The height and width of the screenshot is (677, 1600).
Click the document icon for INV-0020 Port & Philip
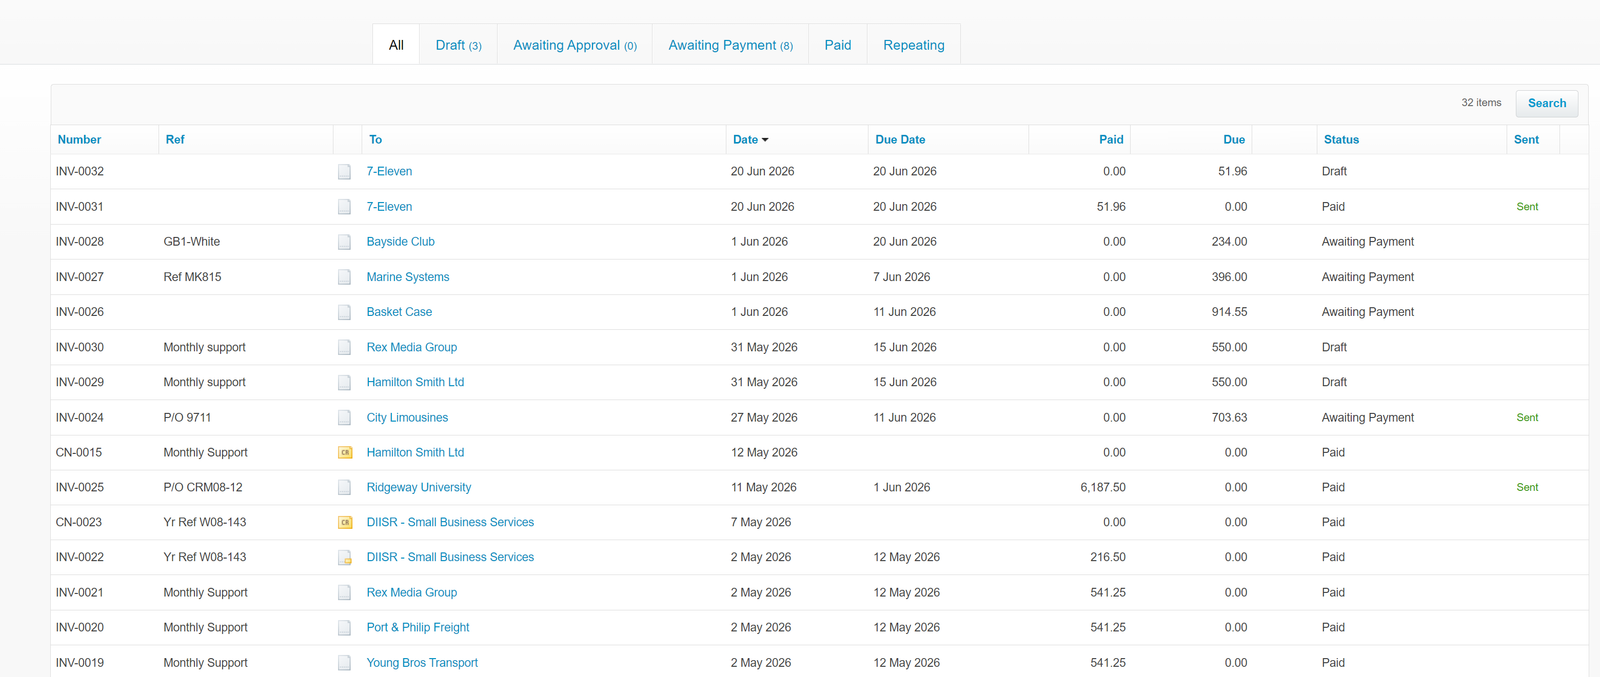(x=344, y=628)
